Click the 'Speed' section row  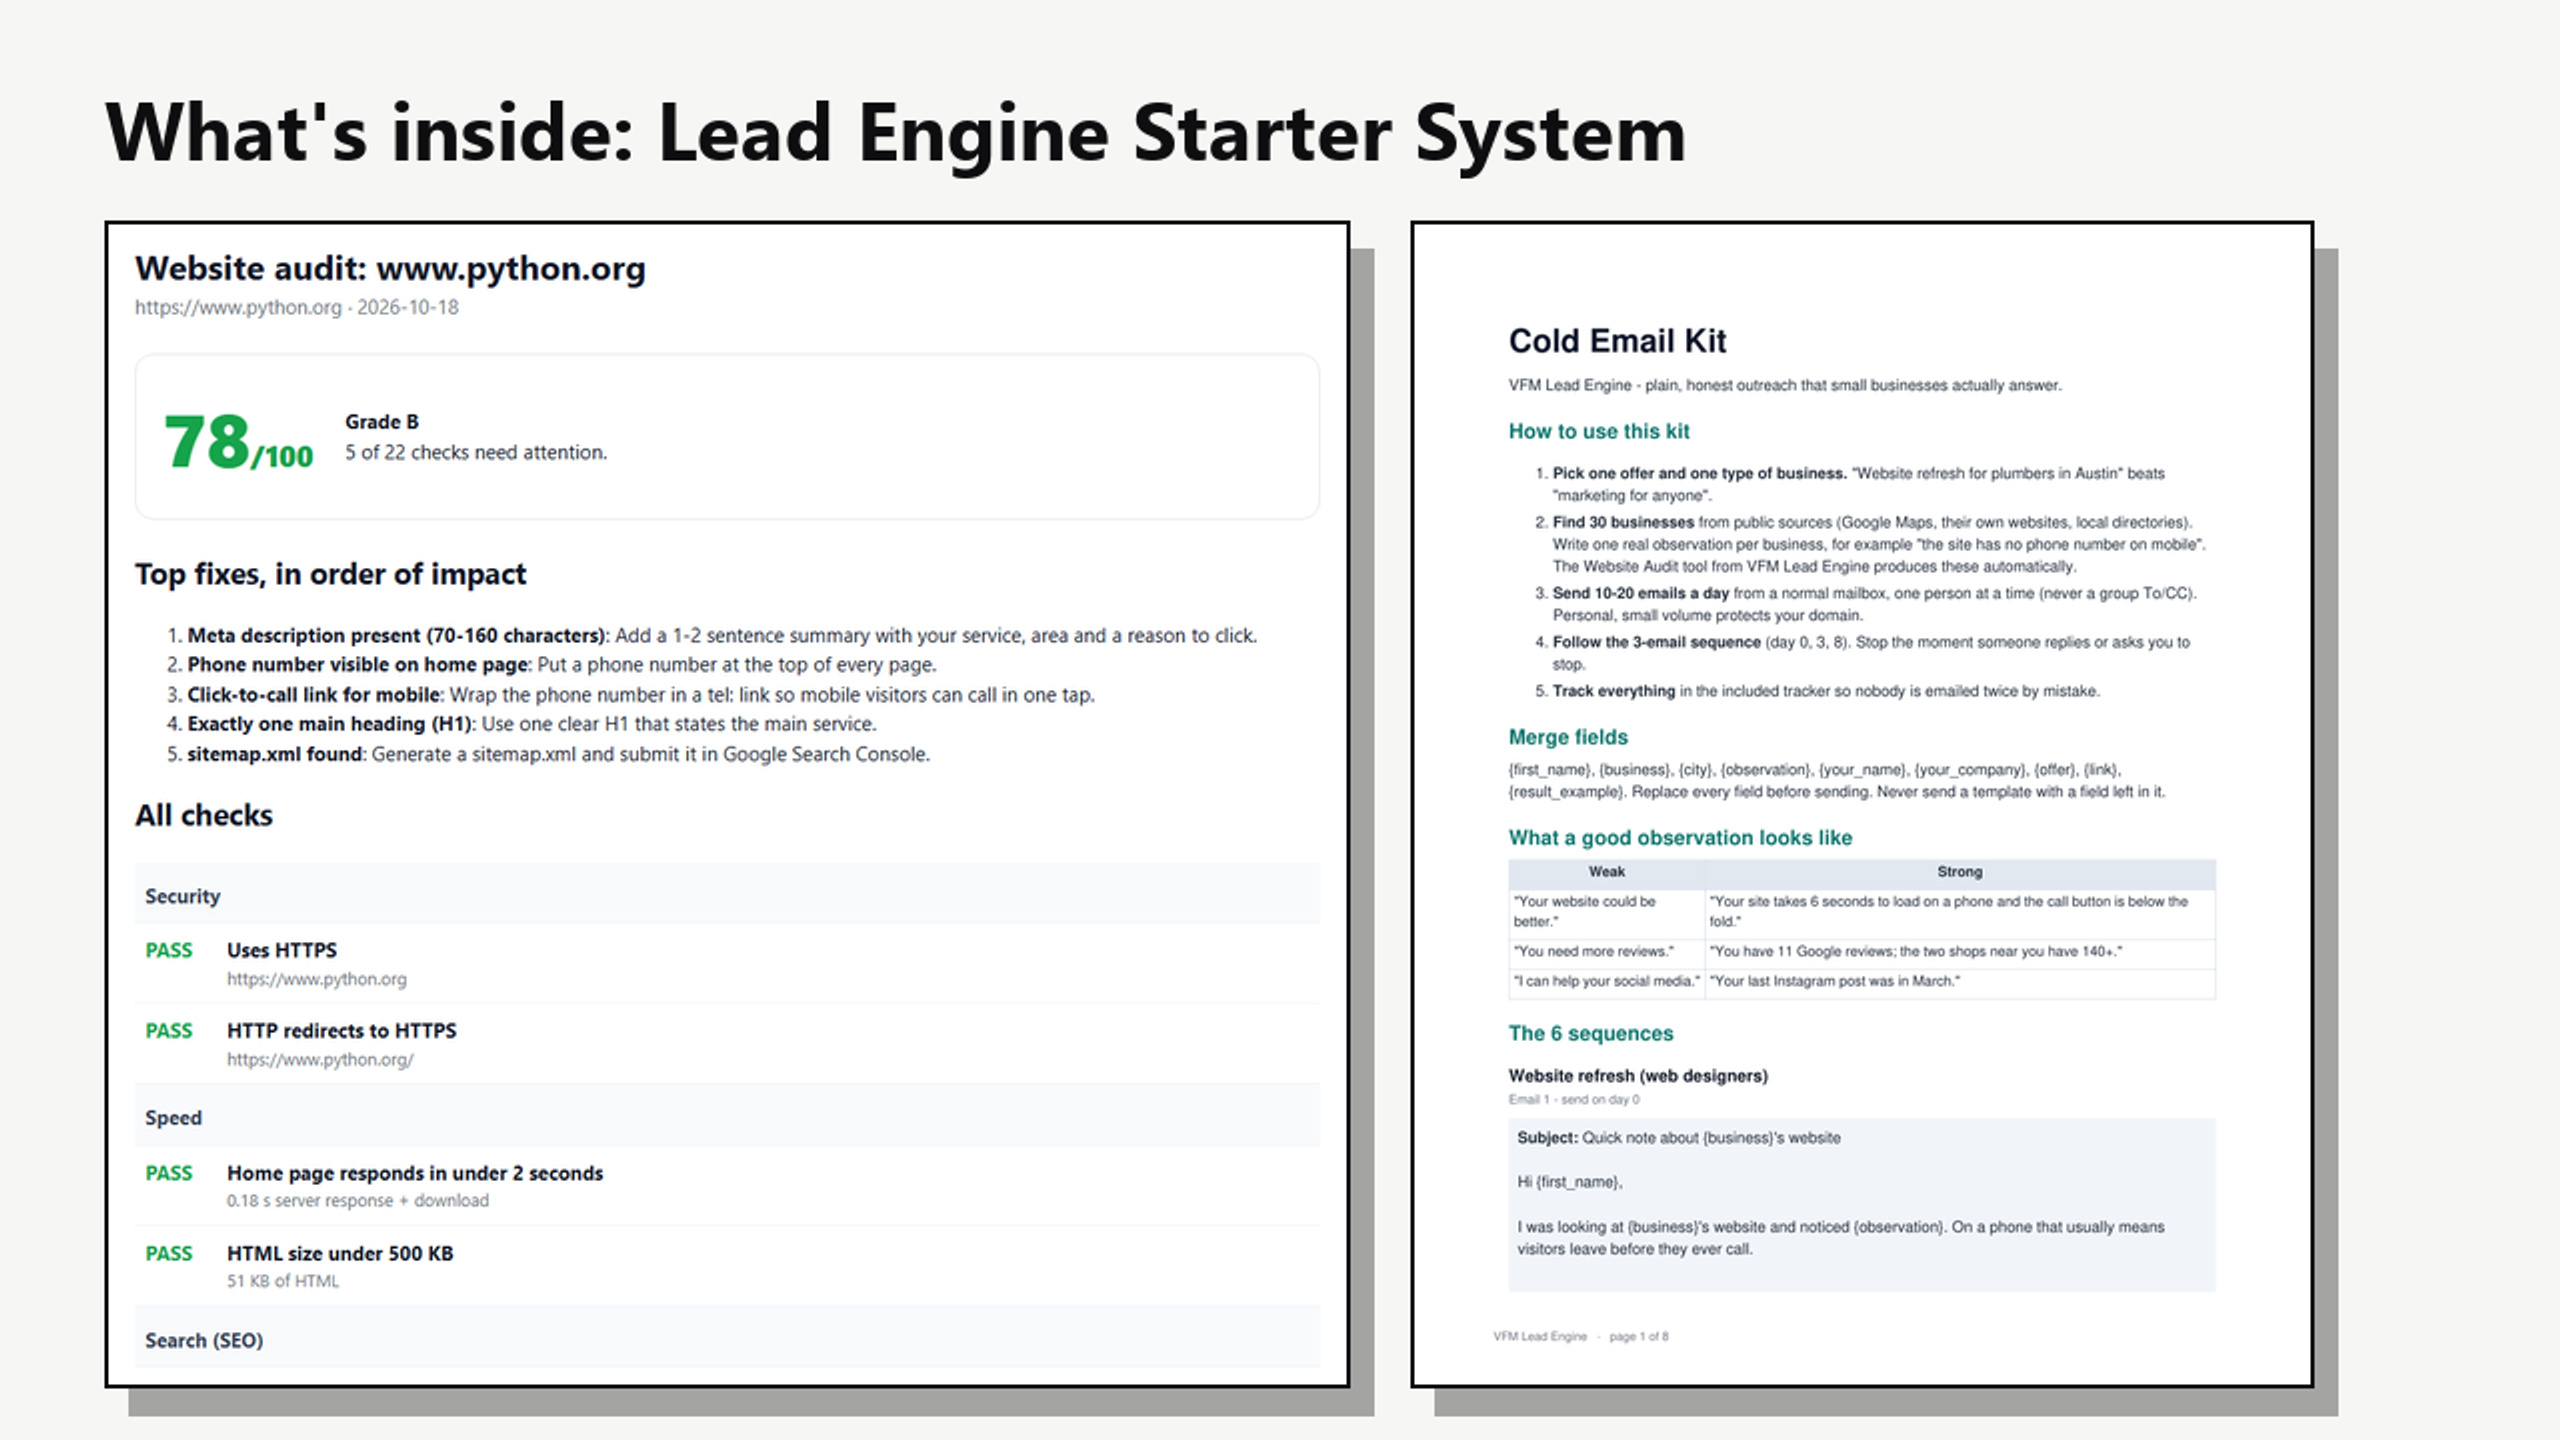(x=727, y=1117)
